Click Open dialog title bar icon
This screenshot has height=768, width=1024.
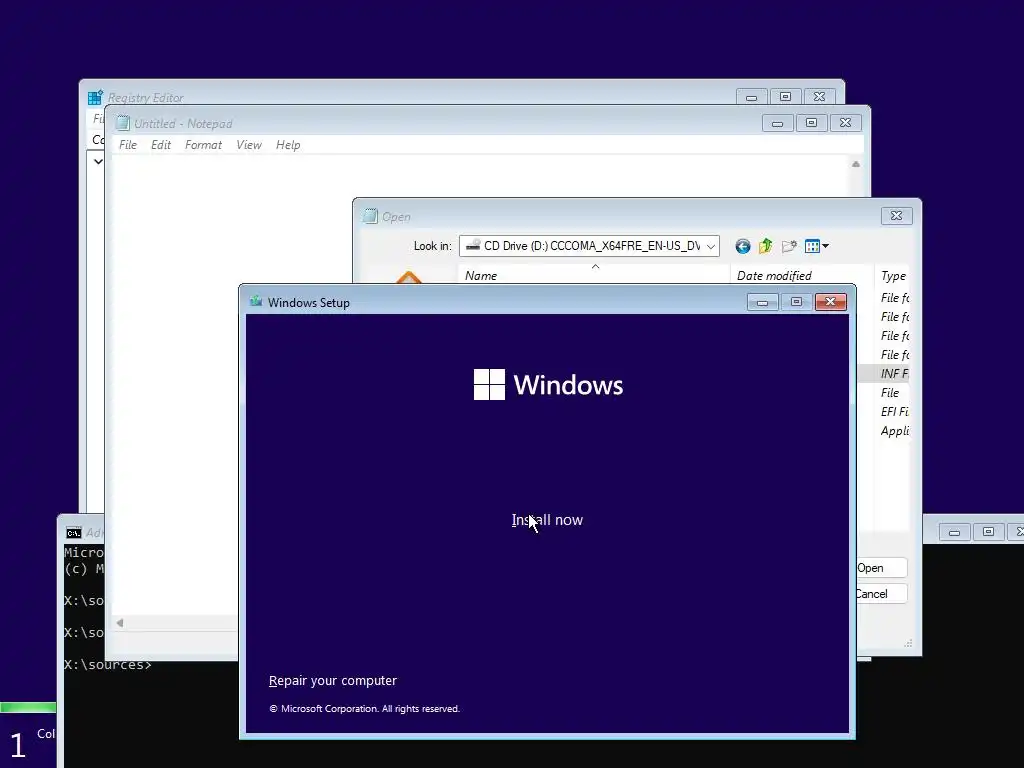(370, 216)
